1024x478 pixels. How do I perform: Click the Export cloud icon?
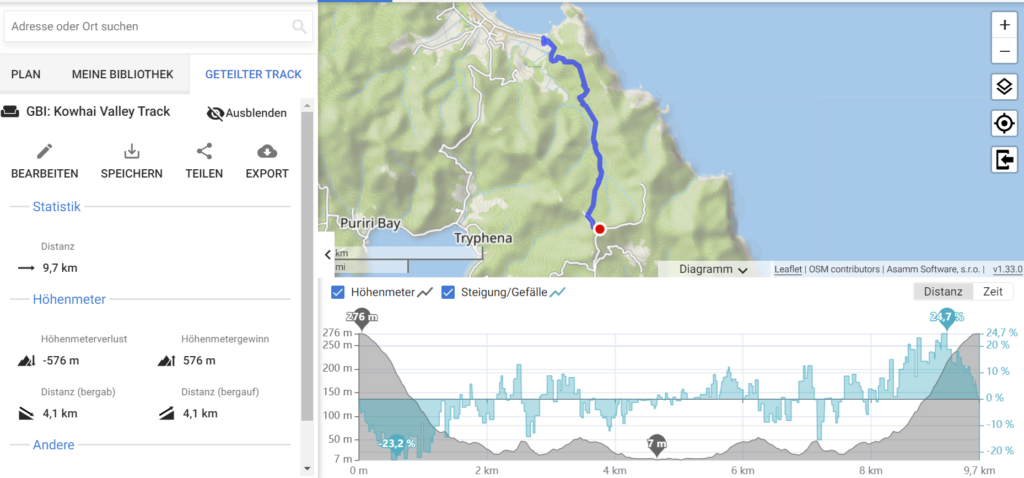click(x=267, y=151)
